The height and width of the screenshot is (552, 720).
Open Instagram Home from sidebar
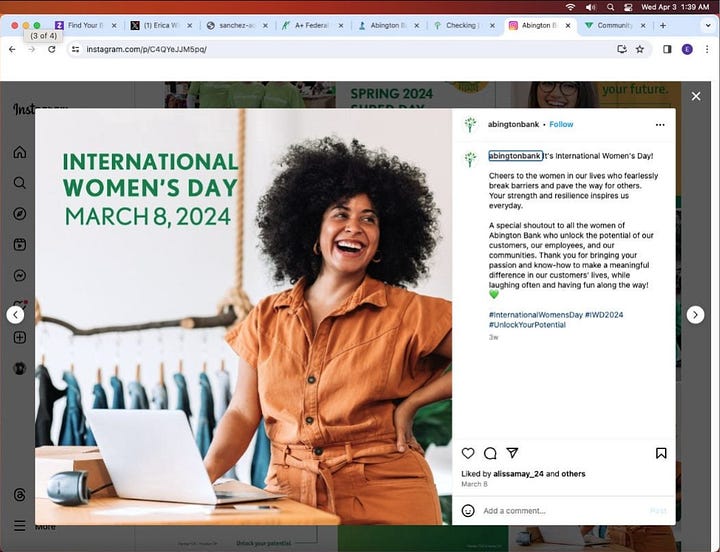click(x=20, y=152)
